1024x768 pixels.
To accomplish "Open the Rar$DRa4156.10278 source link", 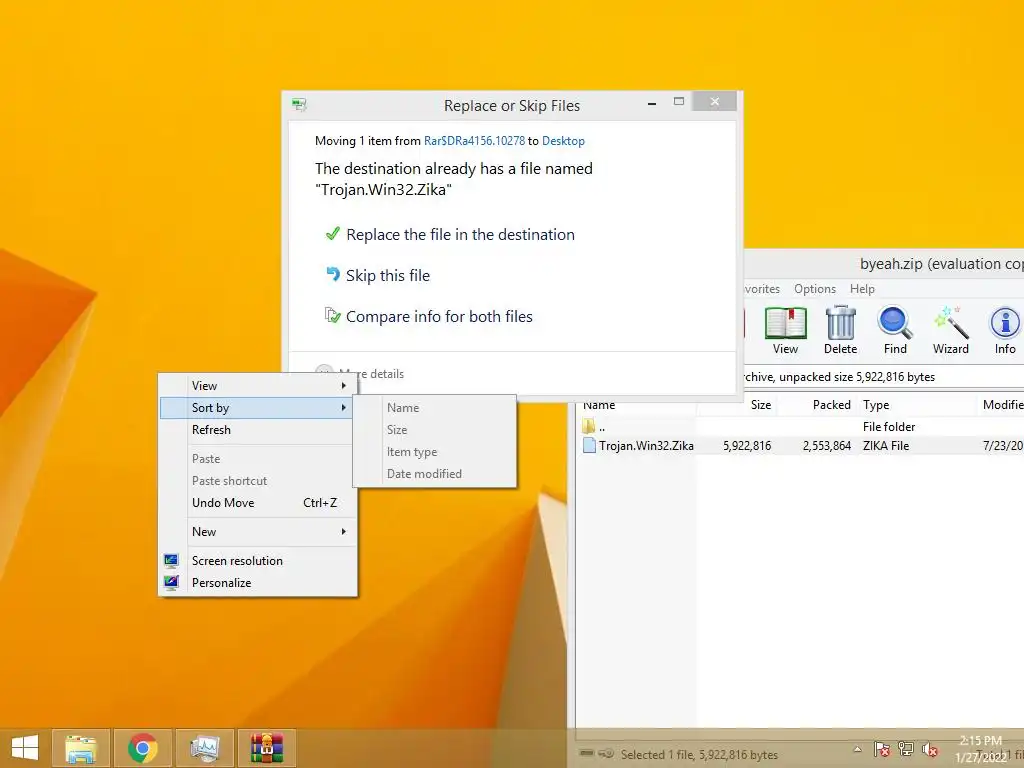I will coord(474,140).
